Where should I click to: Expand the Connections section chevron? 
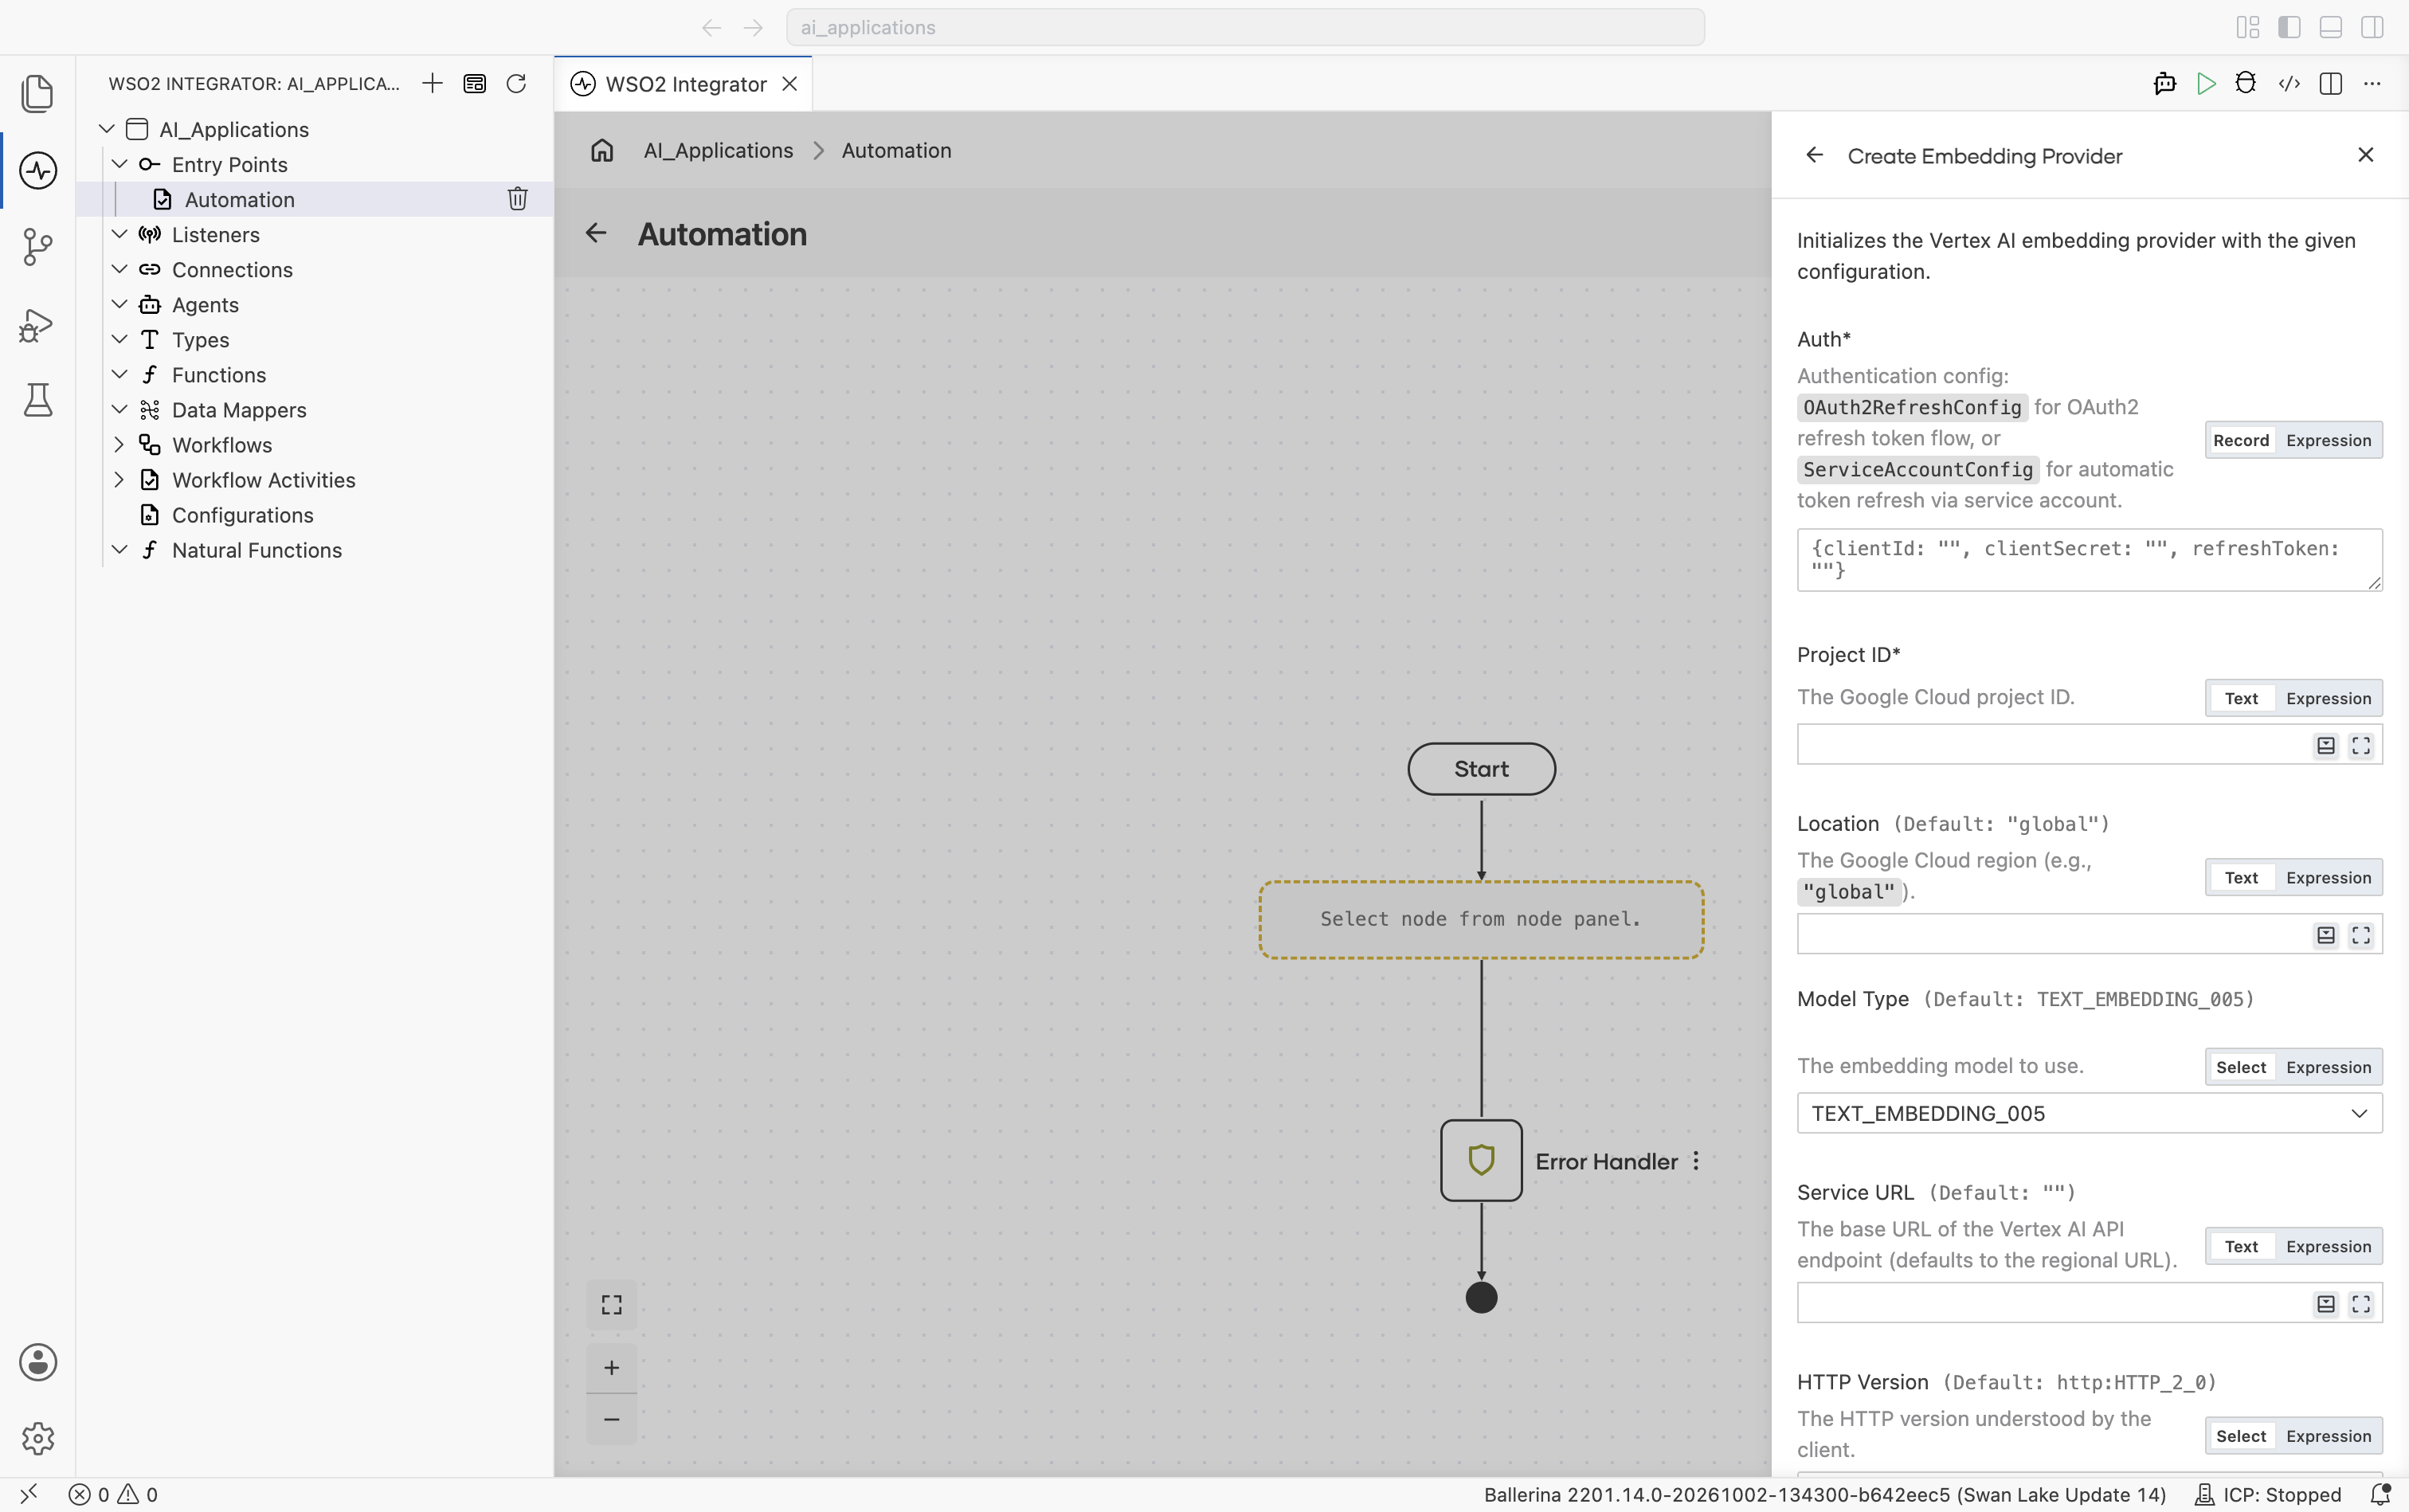click(119, 269)
